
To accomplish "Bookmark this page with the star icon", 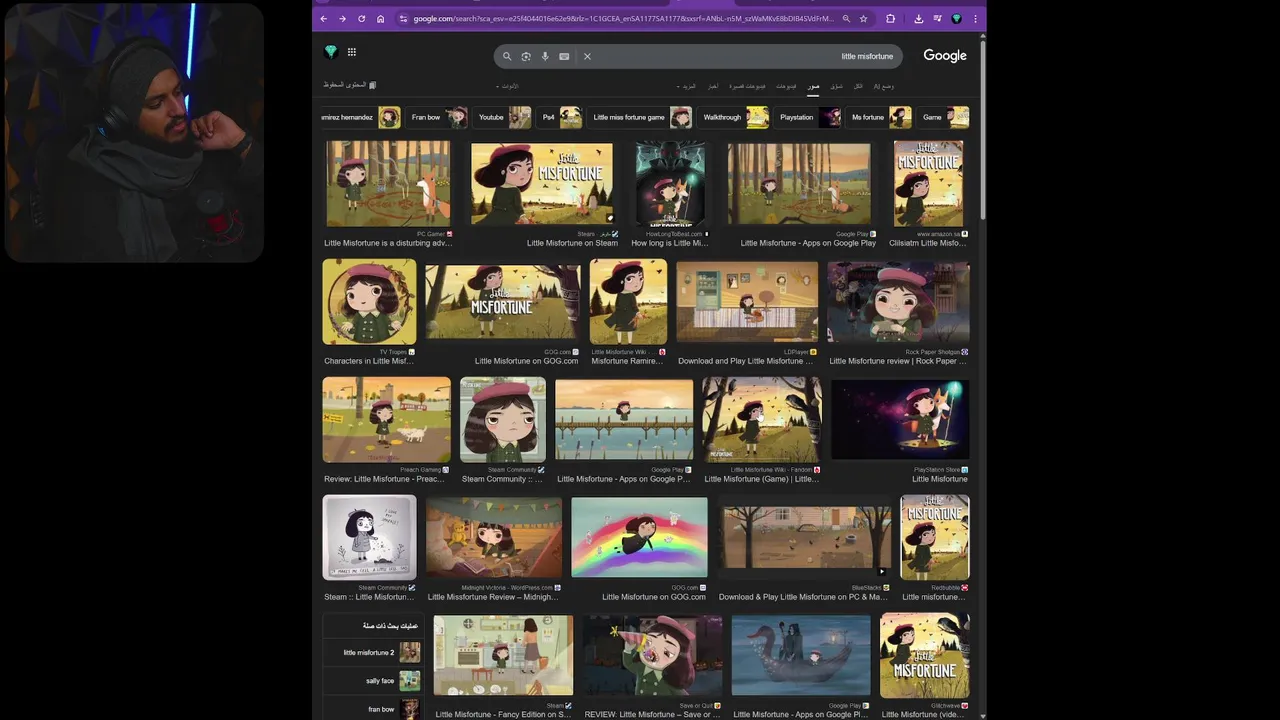I will (x=863, y=18).
